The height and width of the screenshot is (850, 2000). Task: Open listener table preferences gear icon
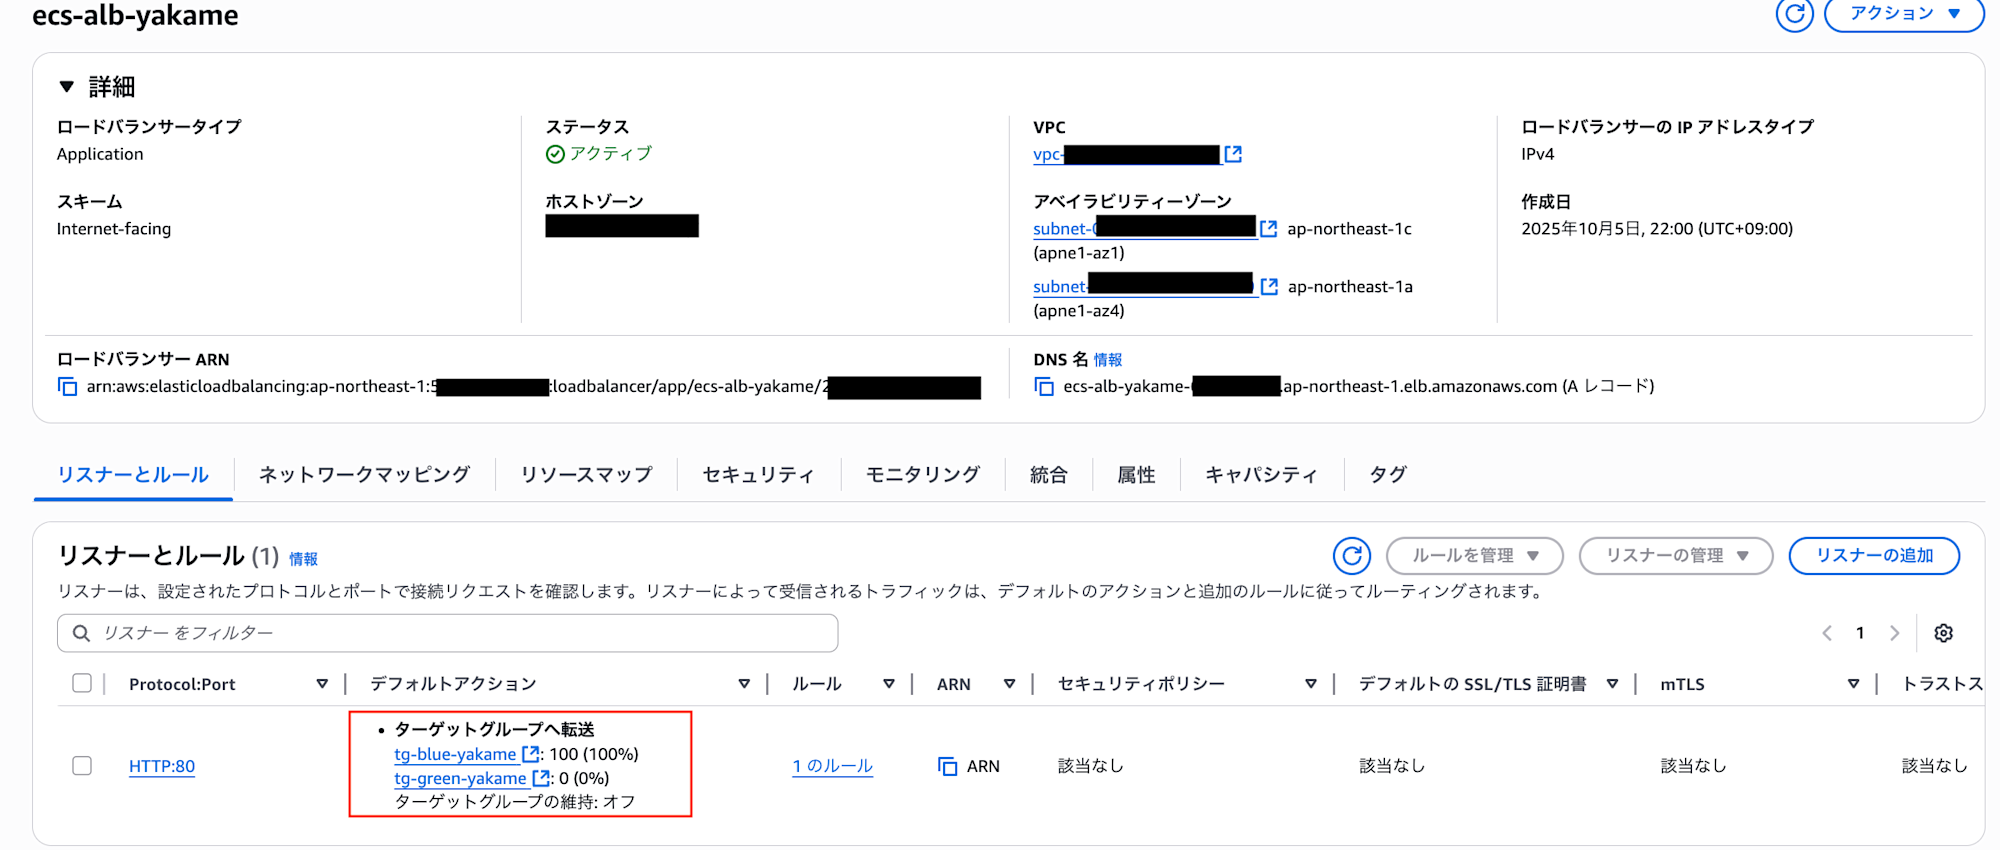[1943, 633]
